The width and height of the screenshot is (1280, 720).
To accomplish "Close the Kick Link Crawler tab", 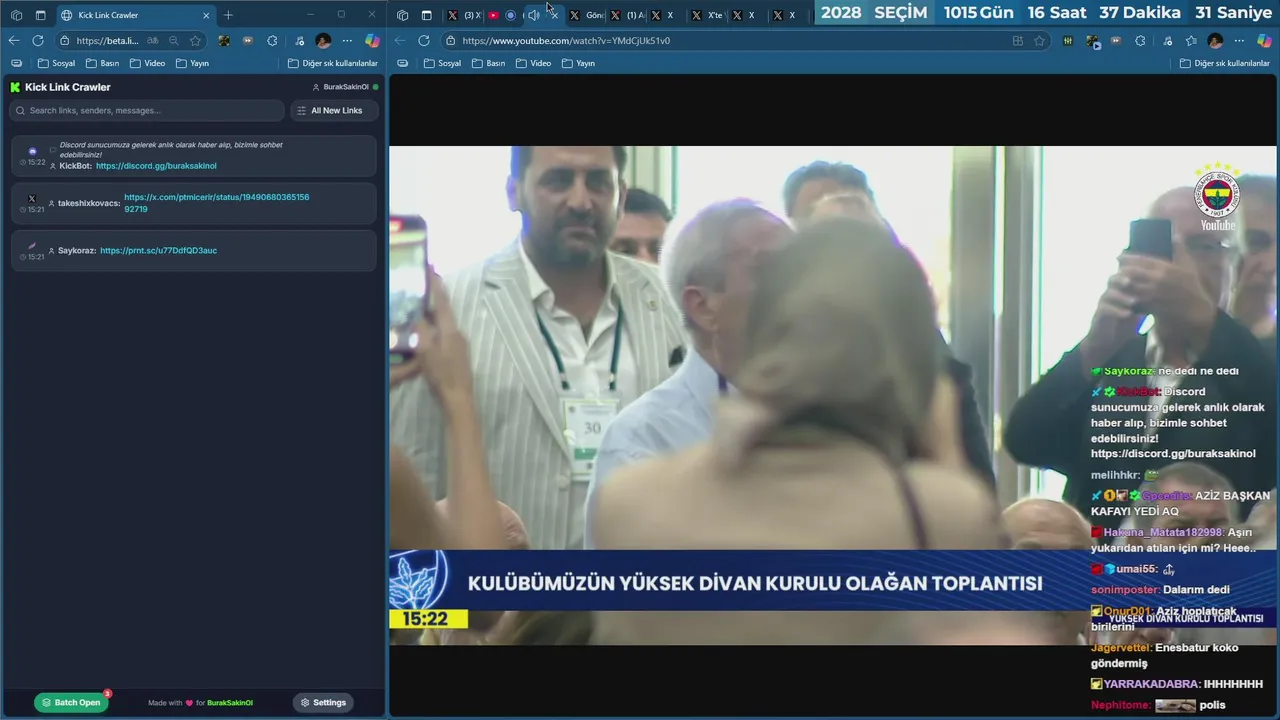I will (206, 15).
